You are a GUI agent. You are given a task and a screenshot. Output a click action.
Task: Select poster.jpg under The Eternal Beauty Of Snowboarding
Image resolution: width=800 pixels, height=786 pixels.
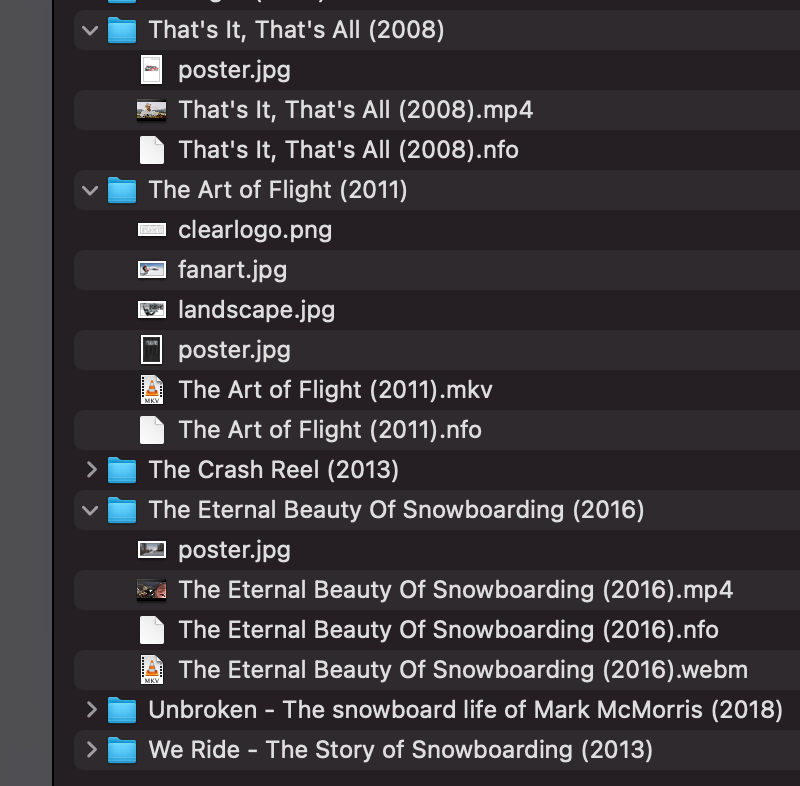point(234,550)
